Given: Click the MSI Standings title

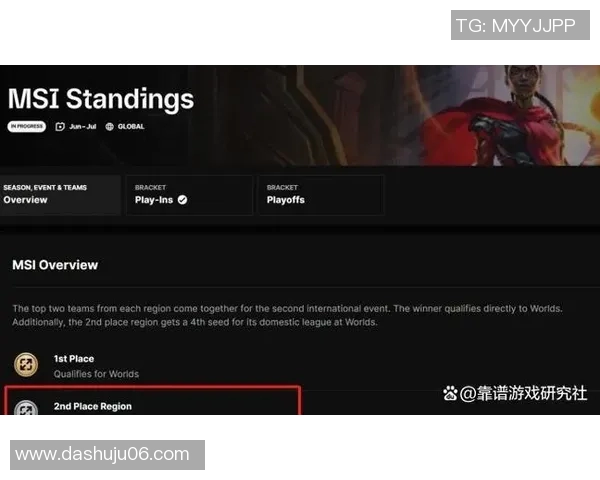Looking at the screenshot, I should pos(101,99).
